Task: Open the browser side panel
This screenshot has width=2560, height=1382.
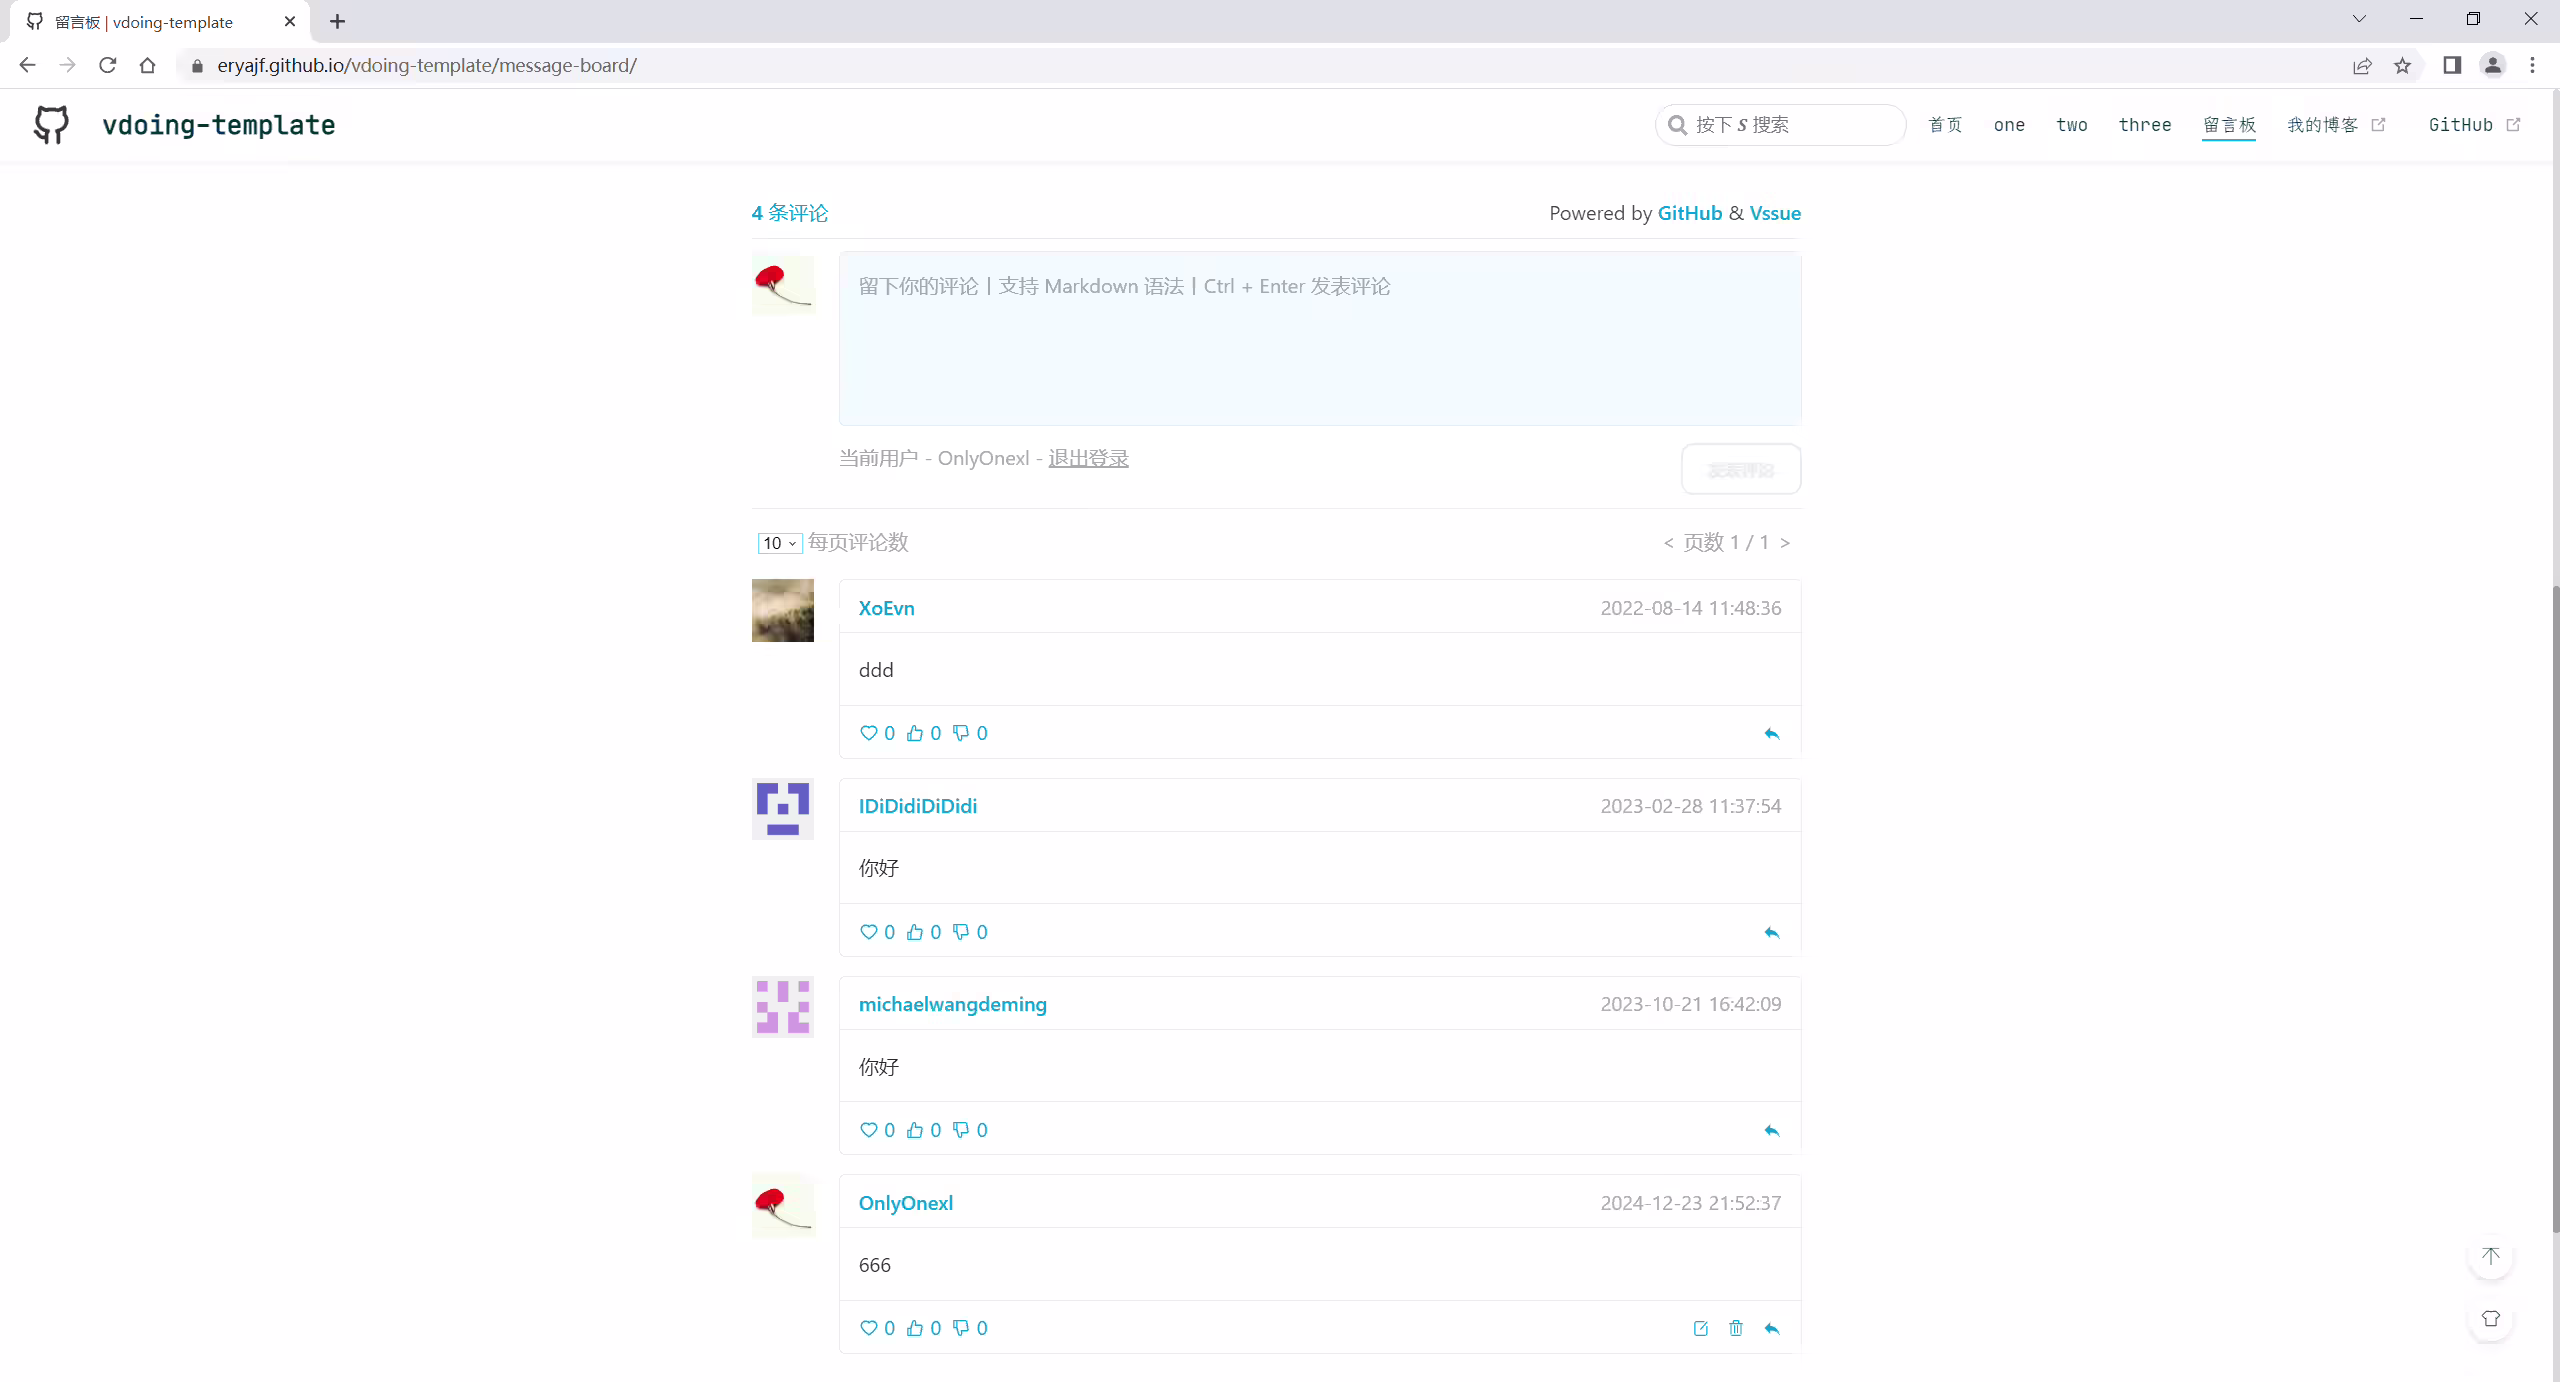Action: (x=2452, y=65)
